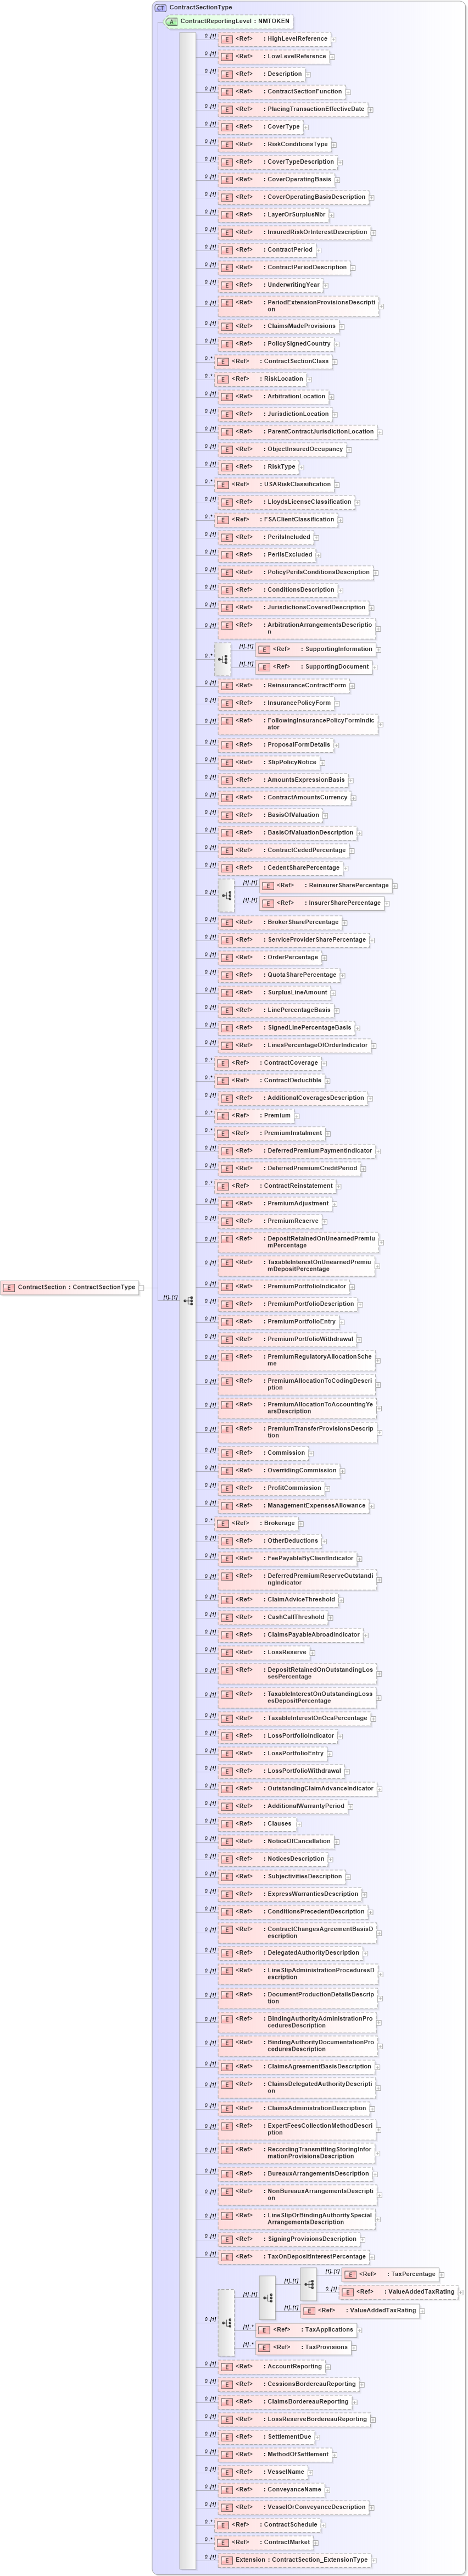Expand the LowLevelReference element
This screenshot has width=468, height=2576.
pos(333,57)
